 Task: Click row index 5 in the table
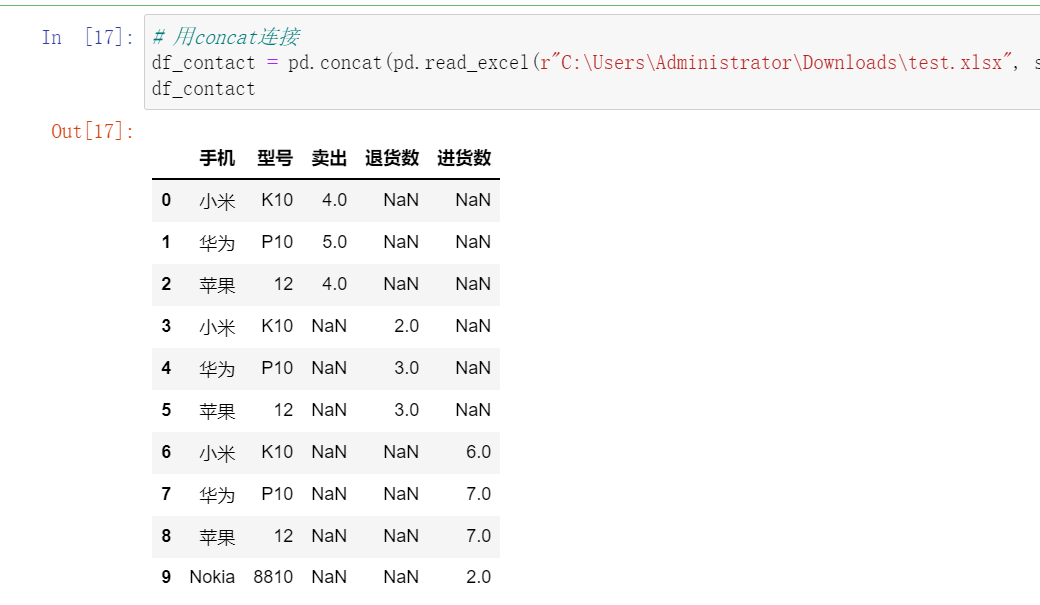point(166,410)
